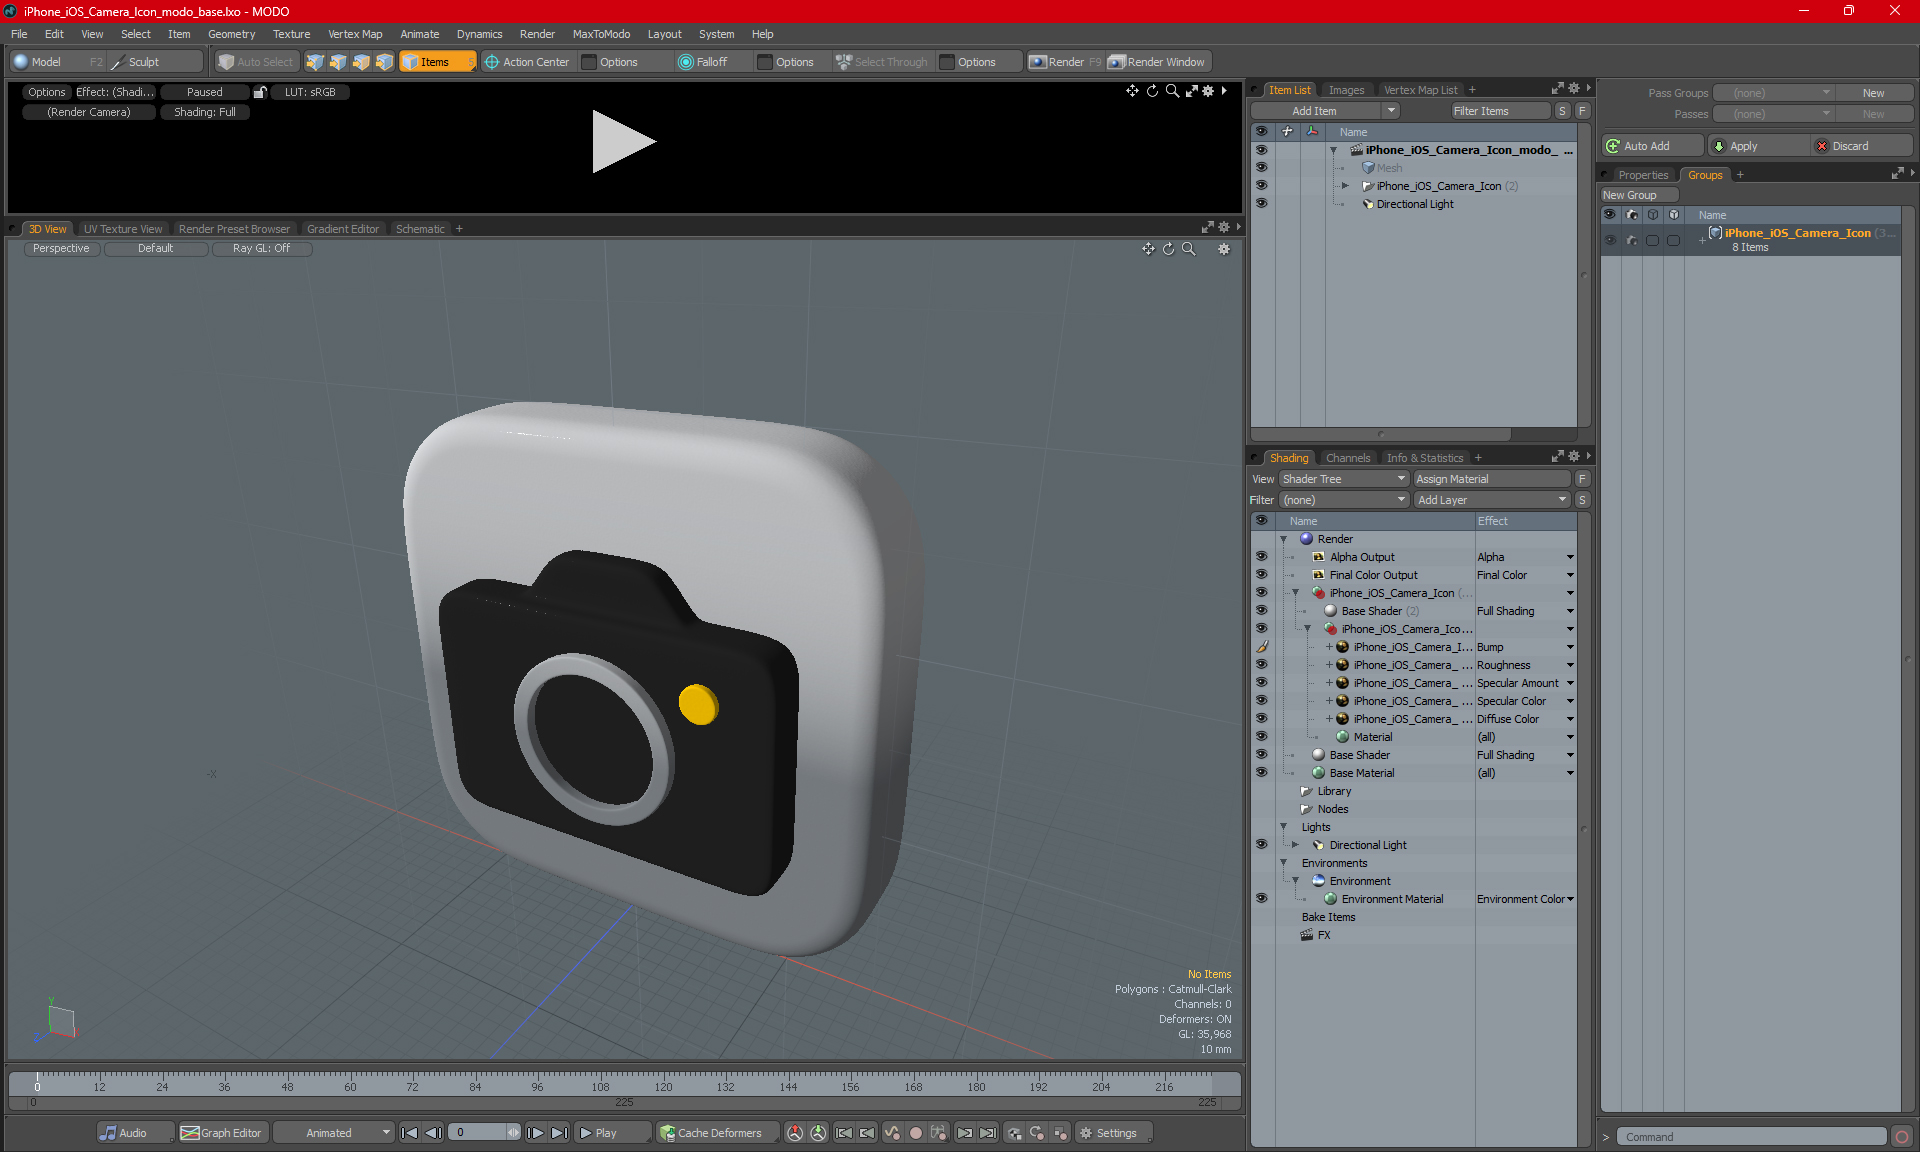Open the Add Layer dropdown
Viewport: 1920px width, 1152px height.
tap(1492, 500)
